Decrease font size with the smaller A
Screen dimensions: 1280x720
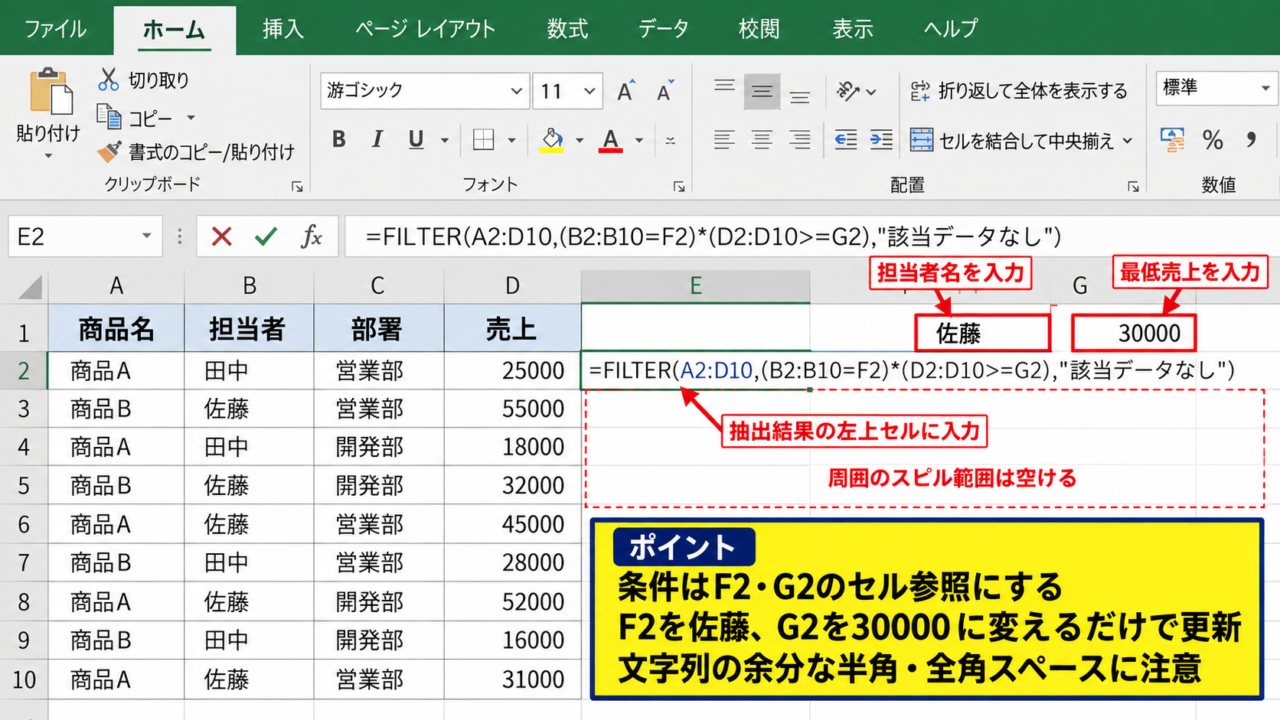(x=664, y=92)
